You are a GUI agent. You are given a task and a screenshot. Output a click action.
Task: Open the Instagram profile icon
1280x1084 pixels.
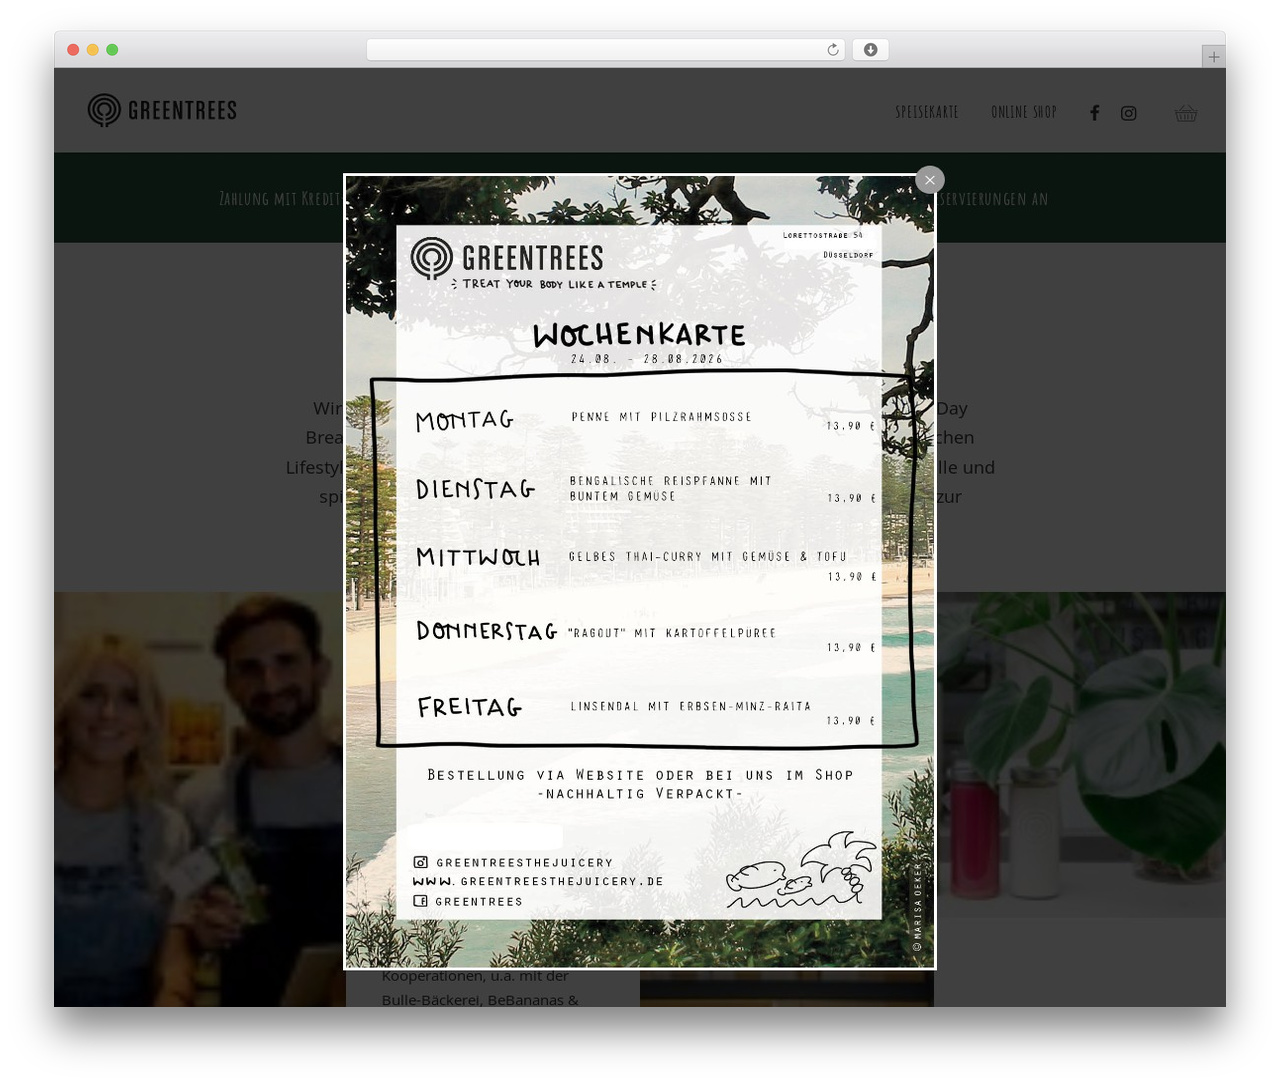(x=1129, y=113)
